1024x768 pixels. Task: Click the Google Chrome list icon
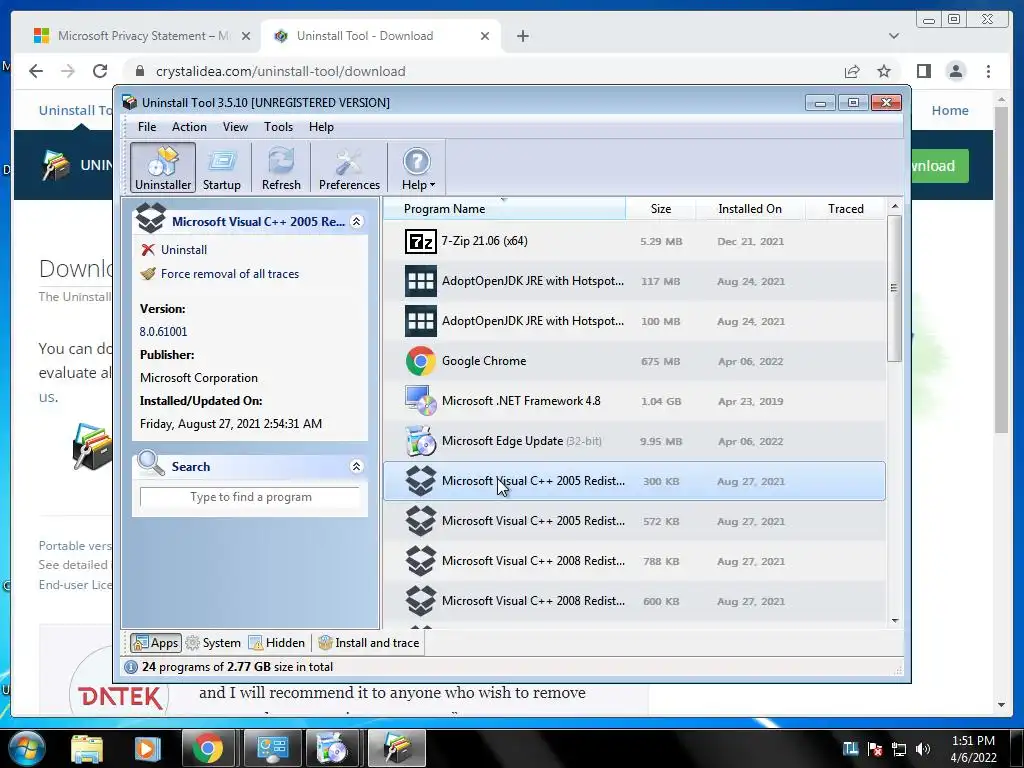pyautogui.click(x=421, y=361)
